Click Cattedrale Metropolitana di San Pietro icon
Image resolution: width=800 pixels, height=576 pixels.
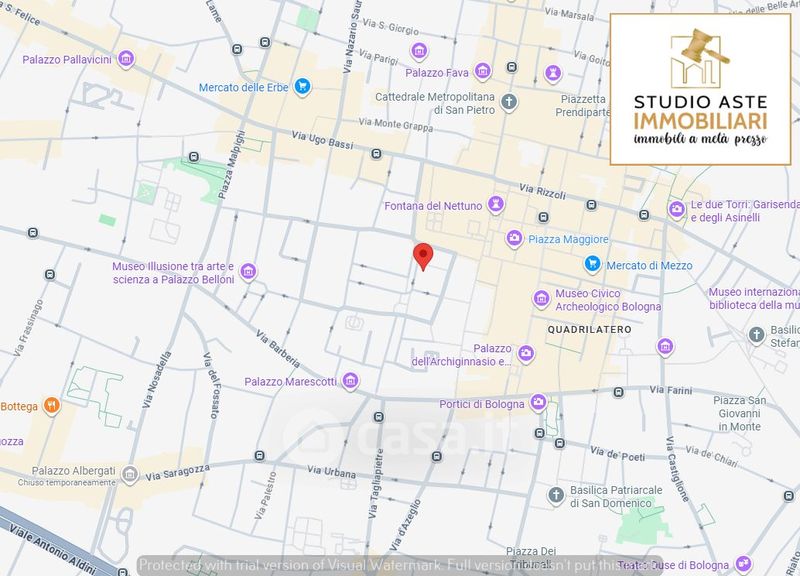pyautogui.click(x=509, y=101)
